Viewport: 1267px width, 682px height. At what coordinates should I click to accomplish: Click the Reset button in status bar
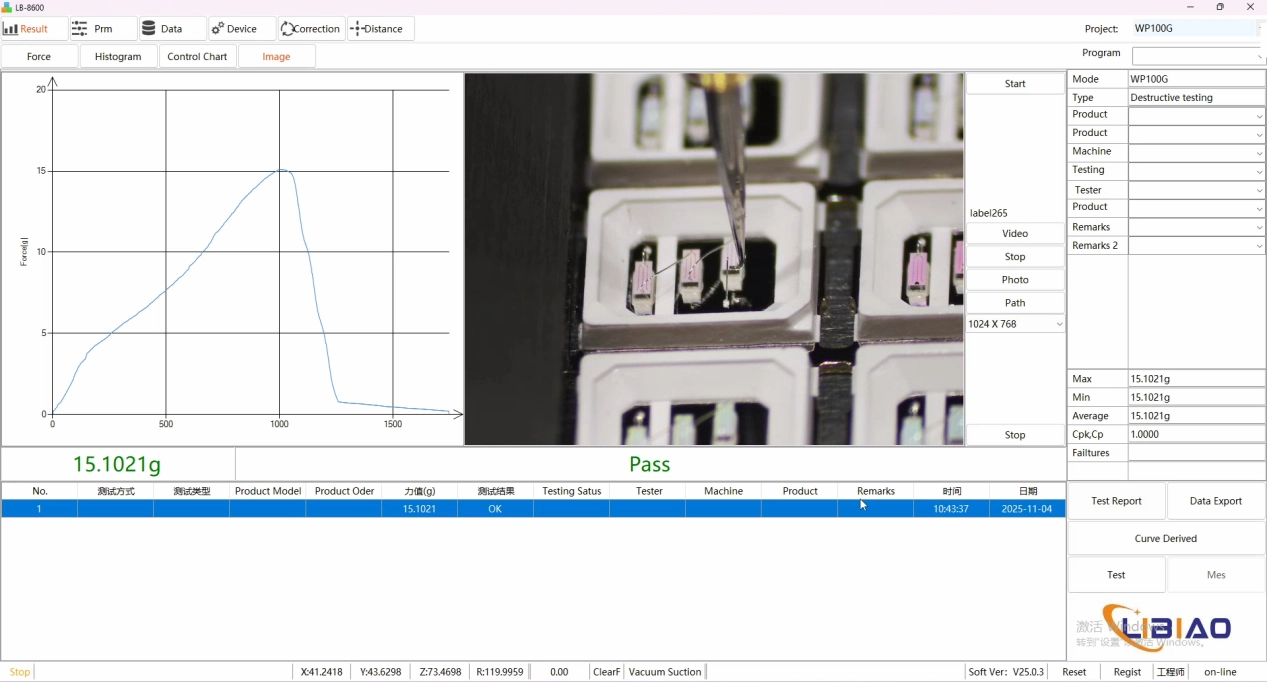(1074, 672)
